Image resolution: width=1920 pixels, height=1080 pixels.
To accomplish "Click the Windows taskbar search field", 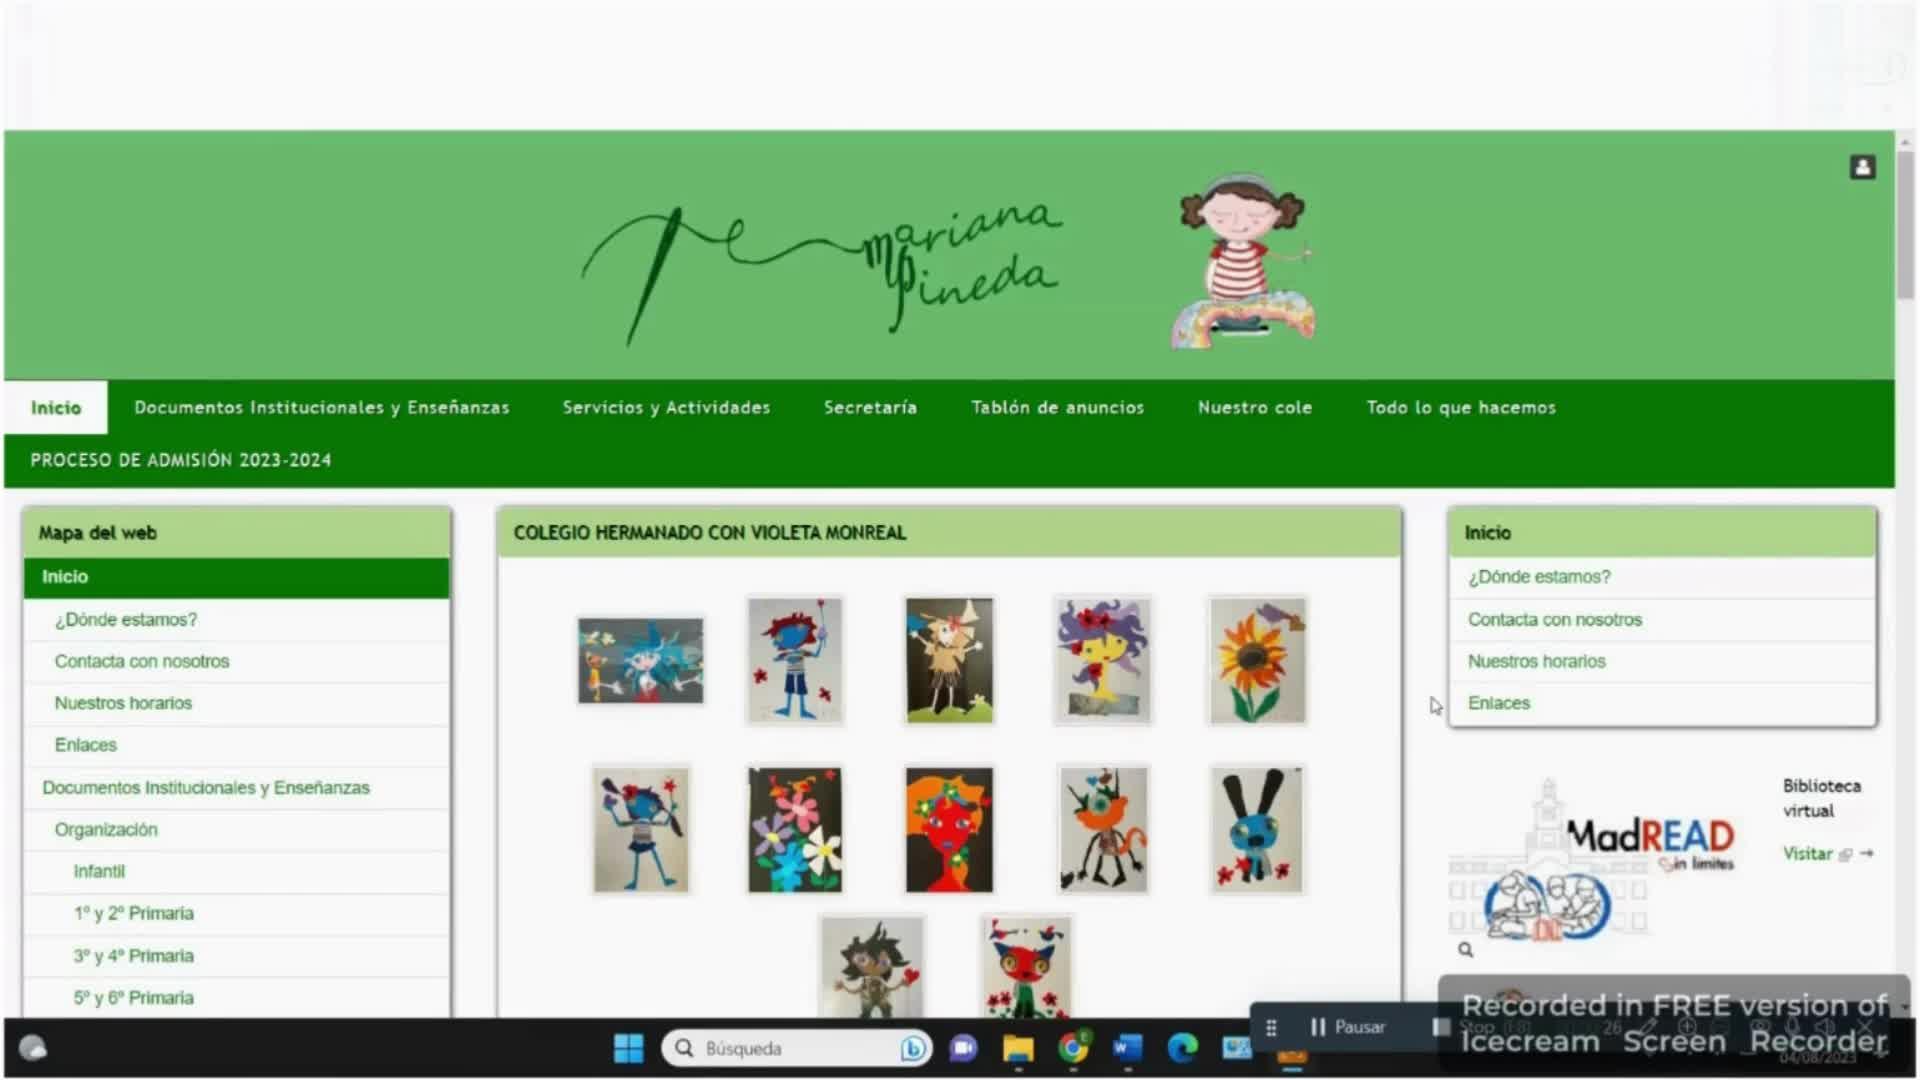I will coord(790,1048).
